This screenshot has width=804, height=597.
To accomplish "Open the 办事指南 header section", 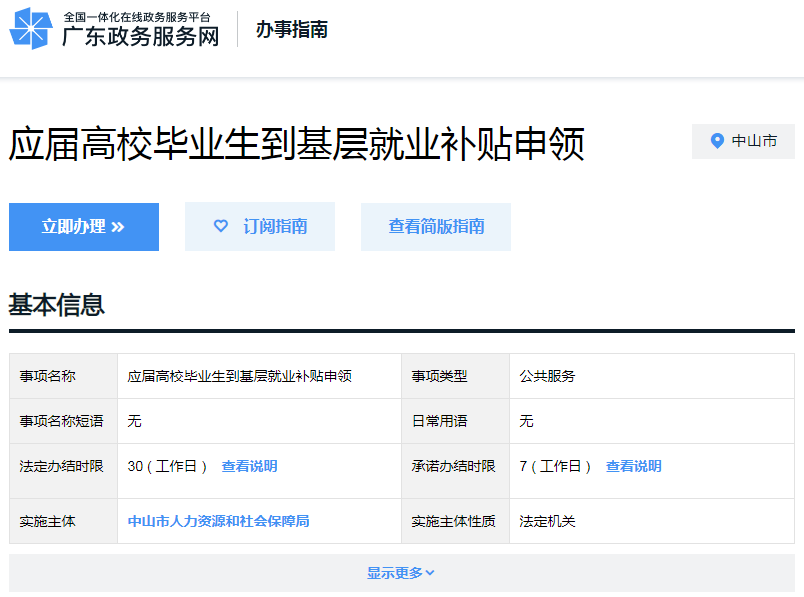I will point(292,29).
